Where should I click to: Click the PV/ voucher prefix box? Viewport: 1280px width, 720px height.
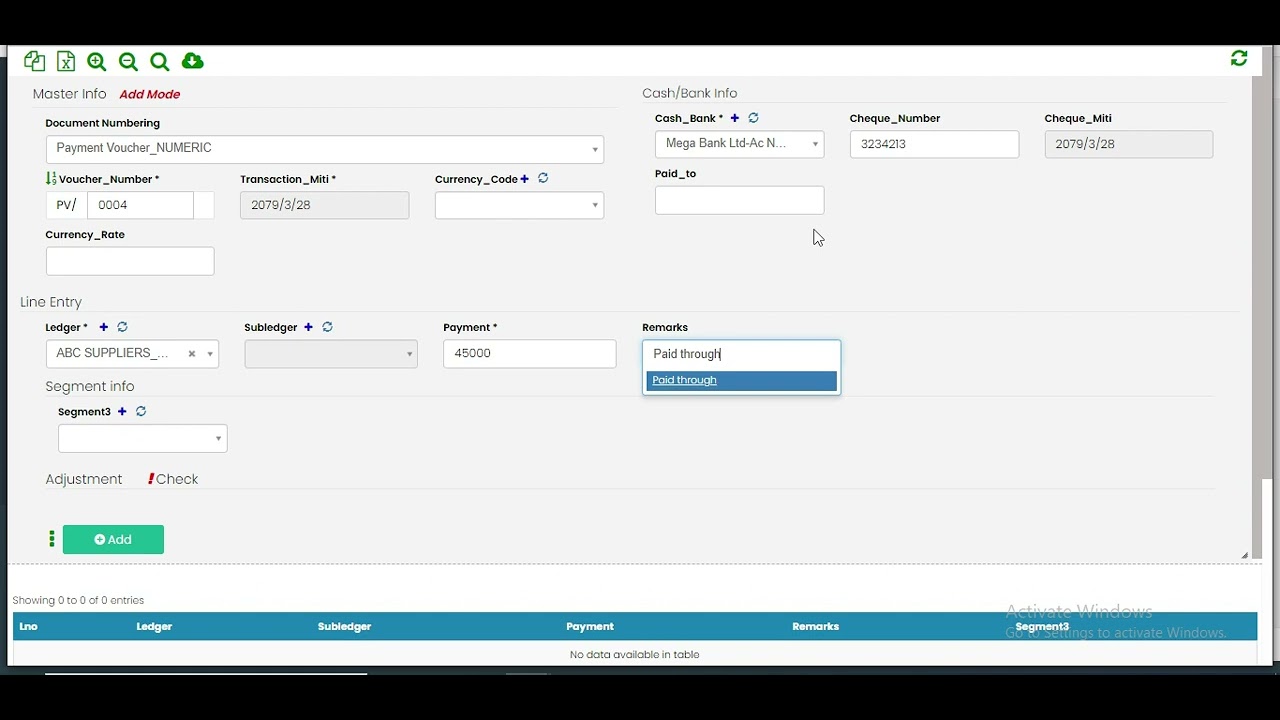(66, 205)
